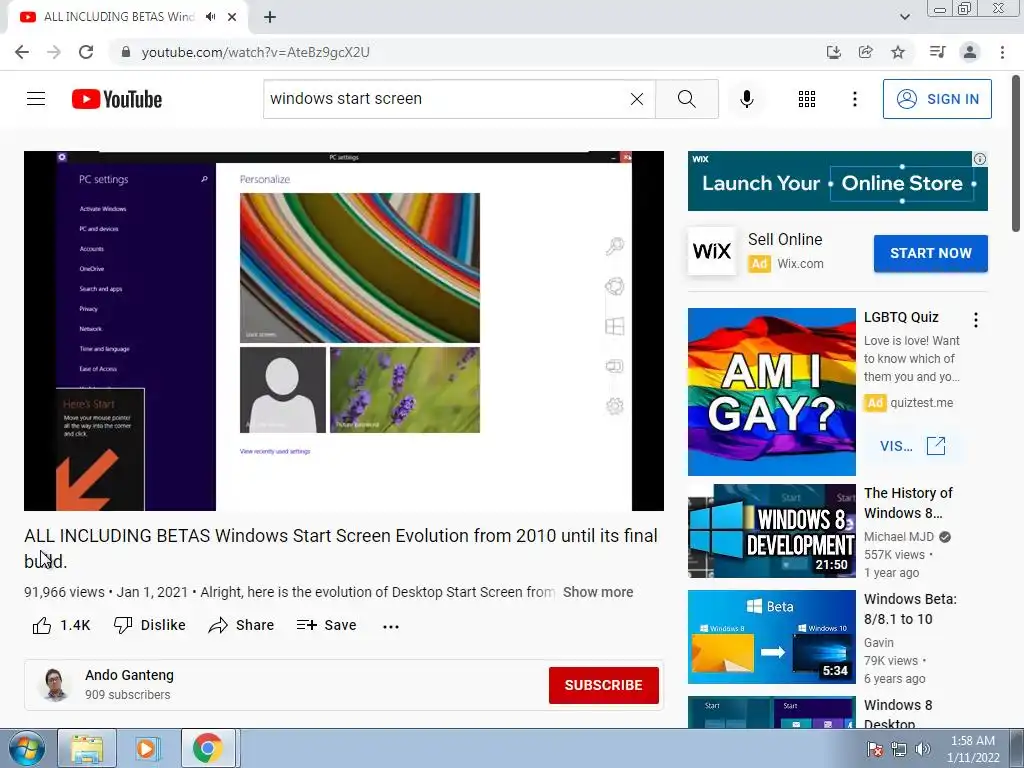Share this page from the address bar
The image size is (1024, 768).
click(x=865, y=52)
